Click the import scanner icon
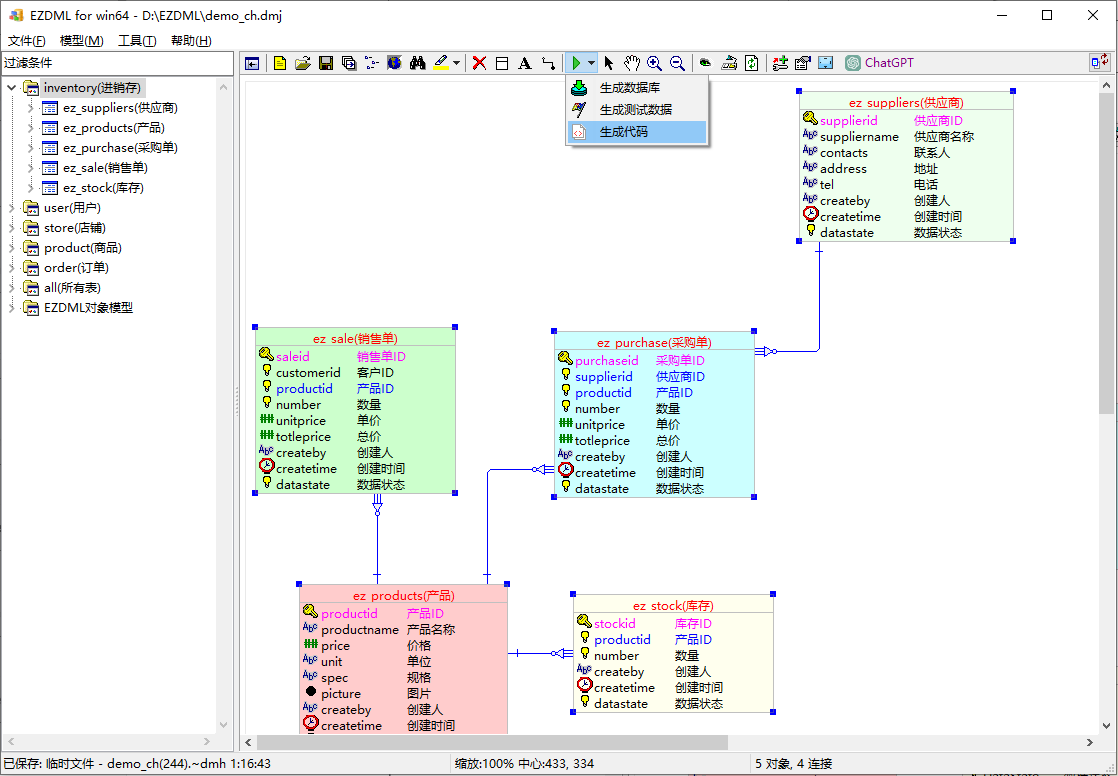The height and width of the screenshot is (776, 1118). [x=729, y=63]
